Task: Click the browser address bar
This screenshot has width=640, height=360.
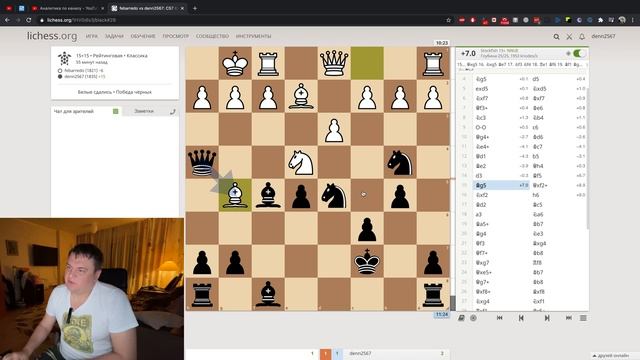Action: (x=241, y=20)
